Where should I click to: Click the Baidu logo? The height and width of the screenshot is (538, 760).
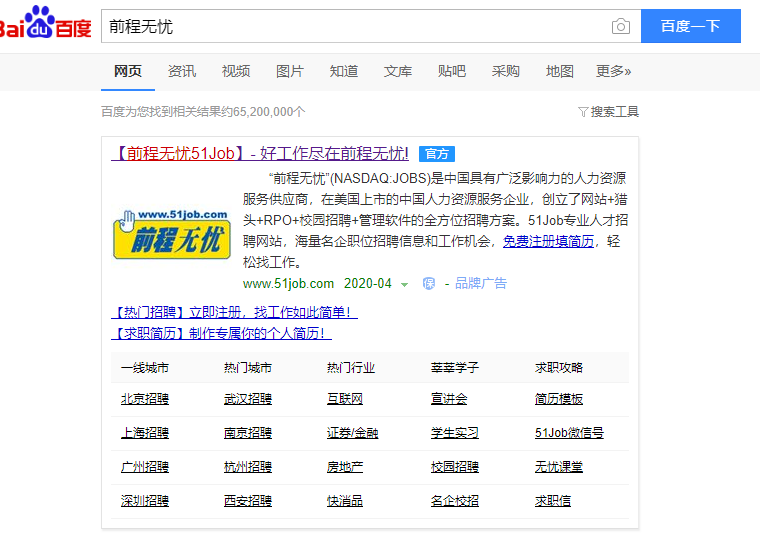pos(45,25)
